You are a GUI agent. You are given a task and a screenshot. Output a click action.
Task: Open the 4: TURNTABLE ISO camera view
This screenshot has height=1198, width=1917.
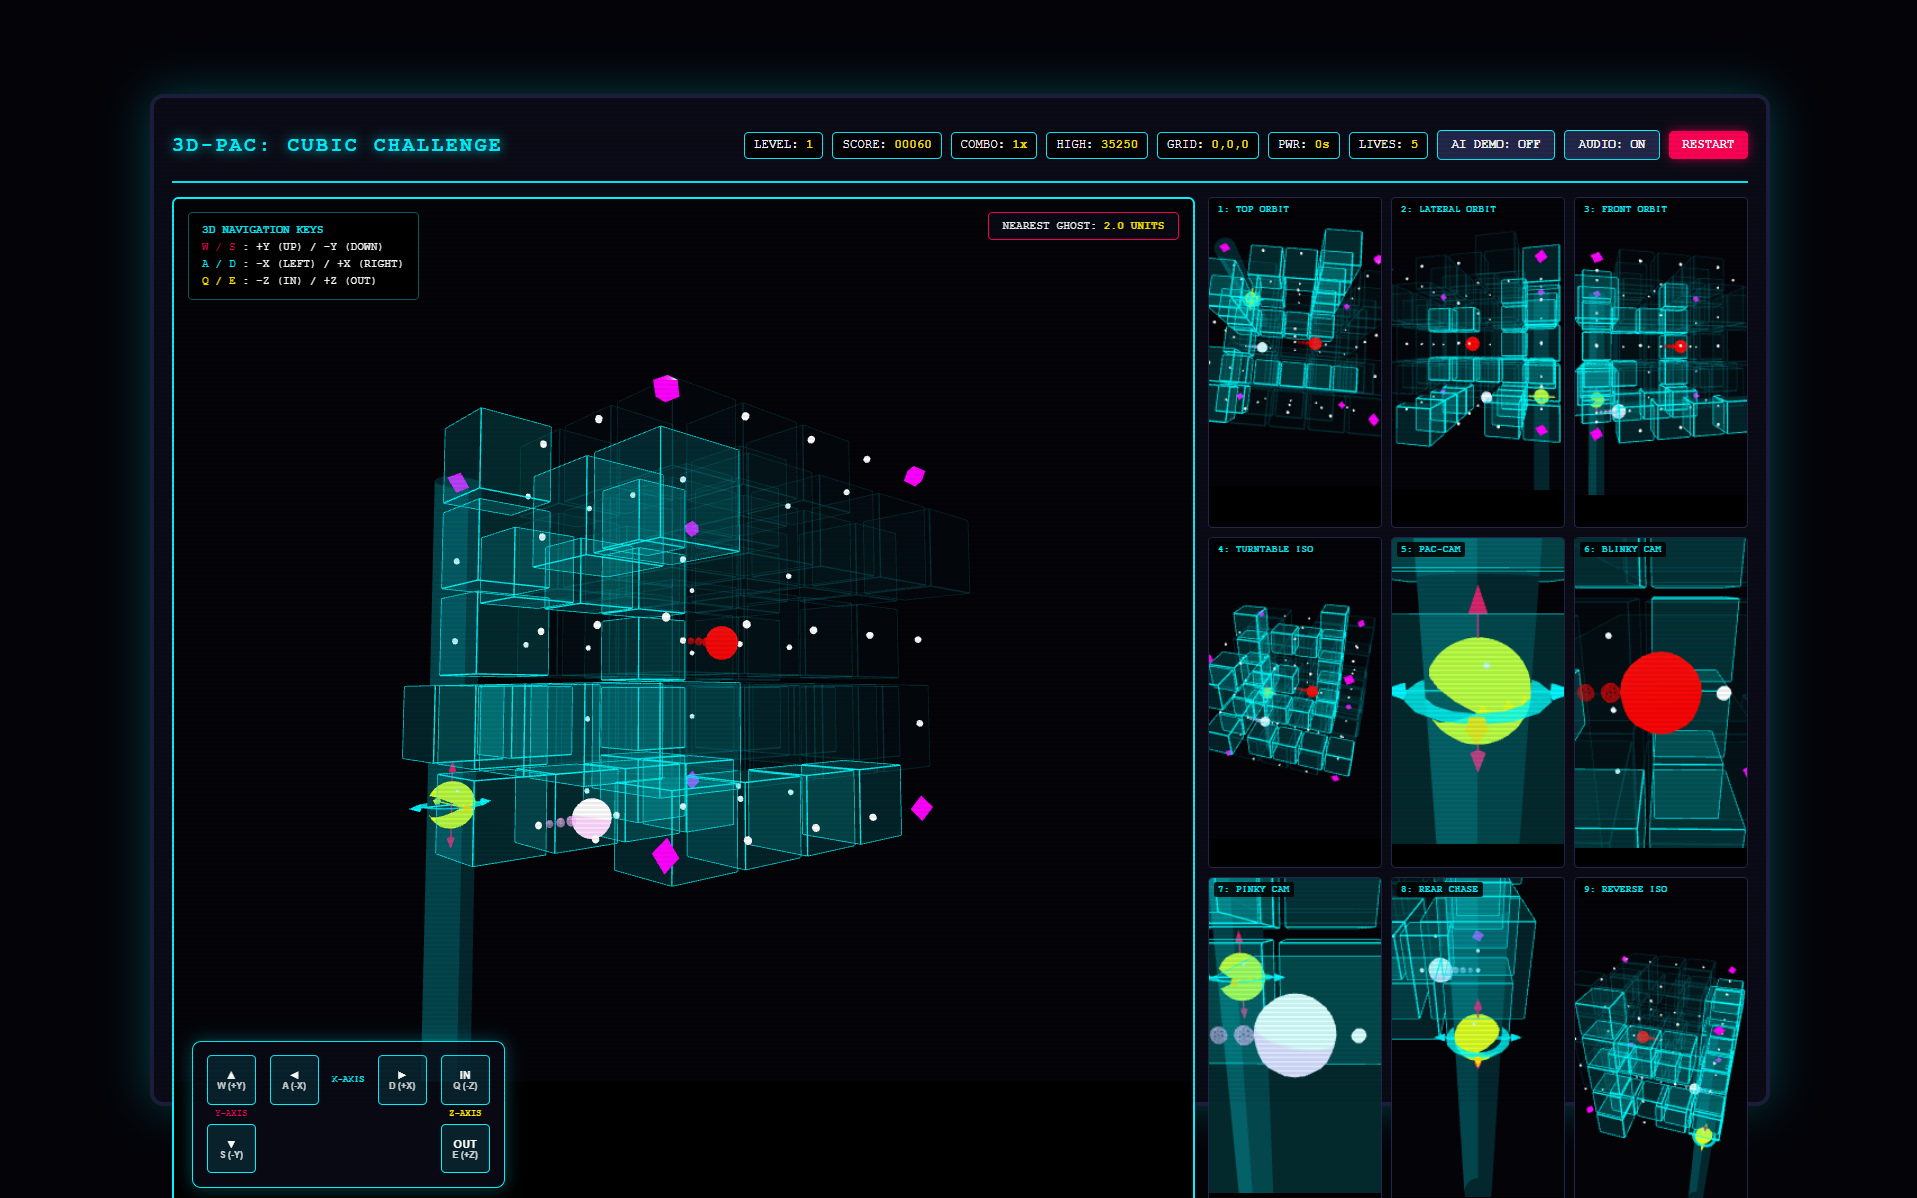pos(1295,702)
